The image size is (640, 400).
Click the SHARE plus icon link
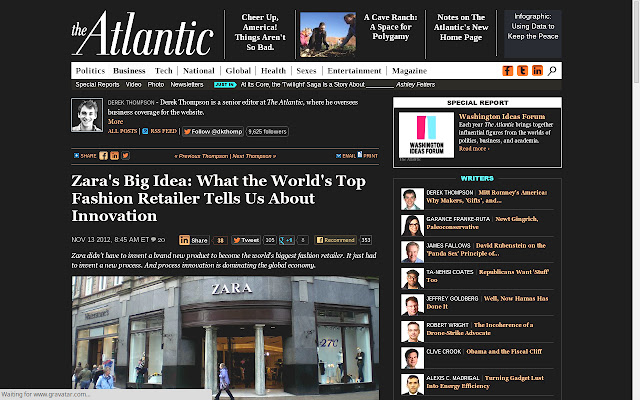click(x=85, y=156)
